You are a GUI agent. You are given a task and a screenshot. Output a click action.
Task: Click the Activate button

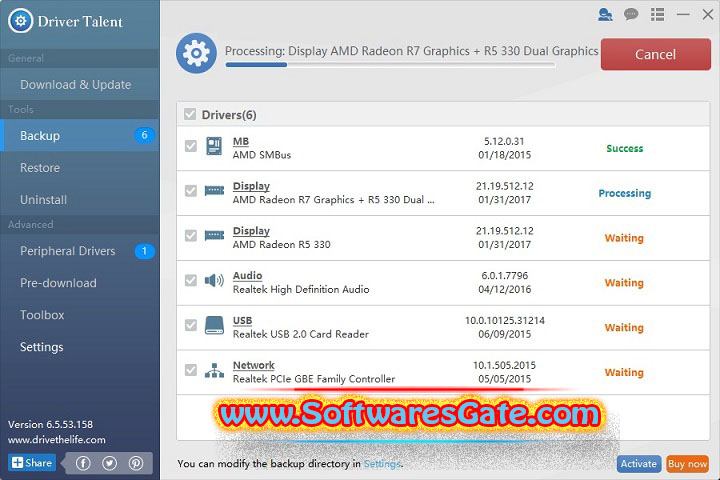click(x=639, y=464)
